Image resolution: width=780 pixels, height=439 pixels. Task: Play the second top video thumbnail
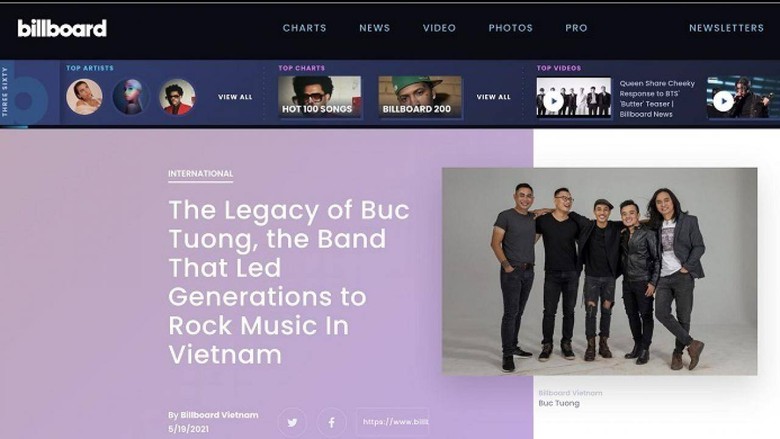pyautogui.click(x=723, y=101)
